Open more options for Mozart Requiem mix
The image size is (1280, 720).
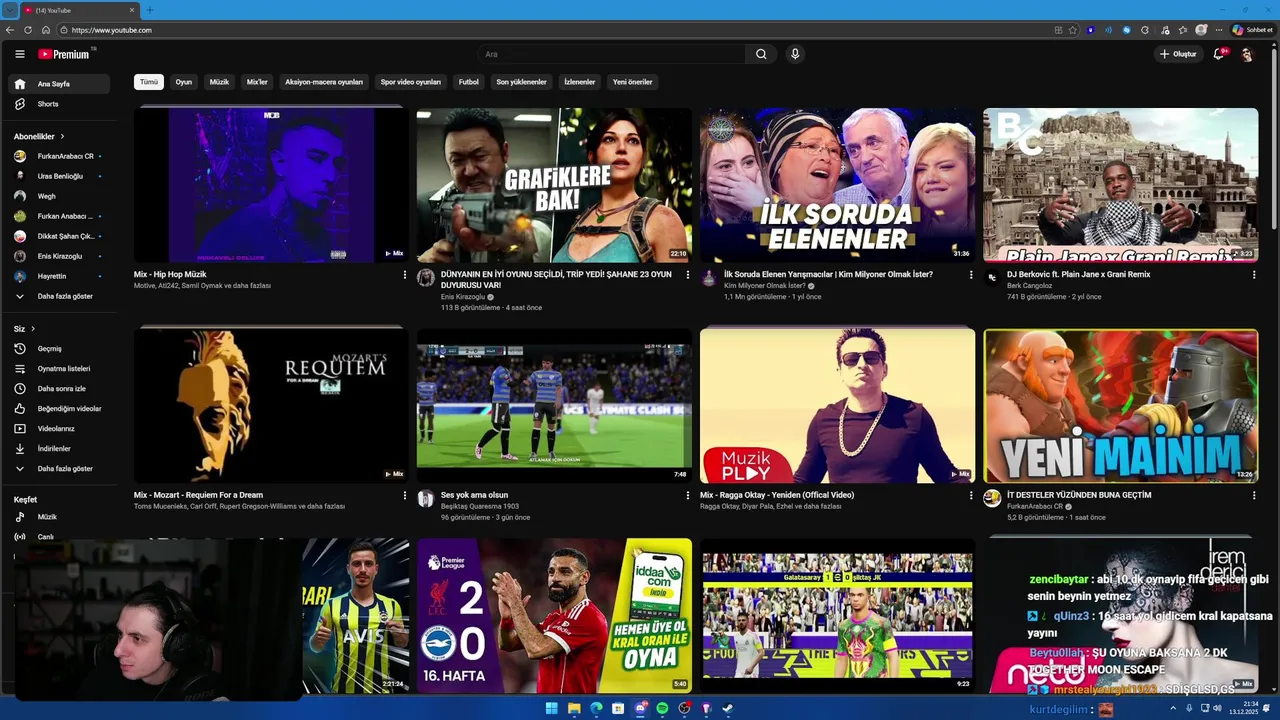click(405, 495)
